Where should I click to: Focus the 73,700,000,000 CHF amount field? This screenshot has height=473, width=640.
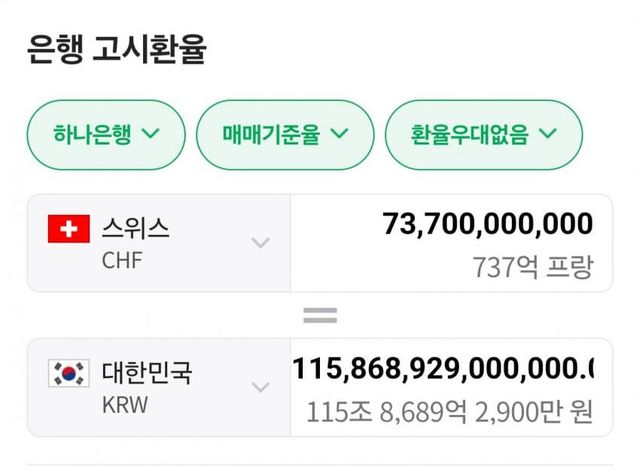click(487, 224)
